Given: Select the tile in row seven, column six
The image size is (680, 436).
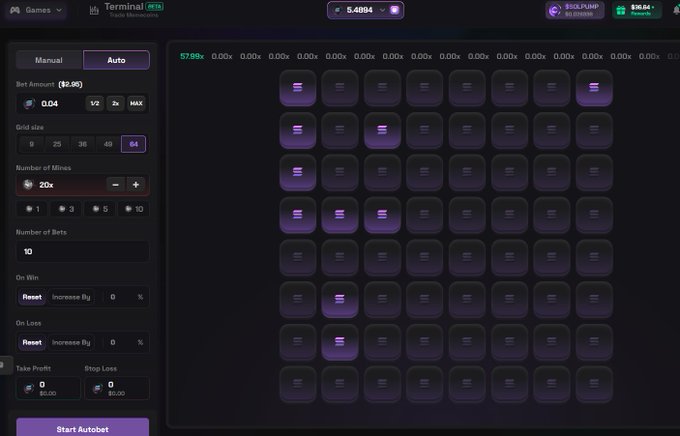Looking at the screenshot, I should (509, 342).
